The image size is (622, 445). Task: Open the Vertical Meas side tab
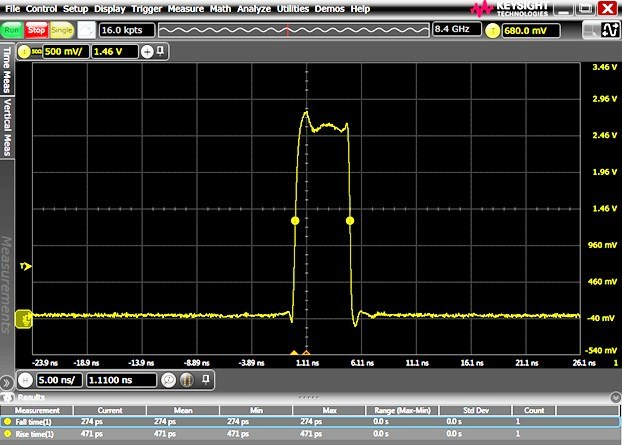pyautogui.click(x=7, y=127)
